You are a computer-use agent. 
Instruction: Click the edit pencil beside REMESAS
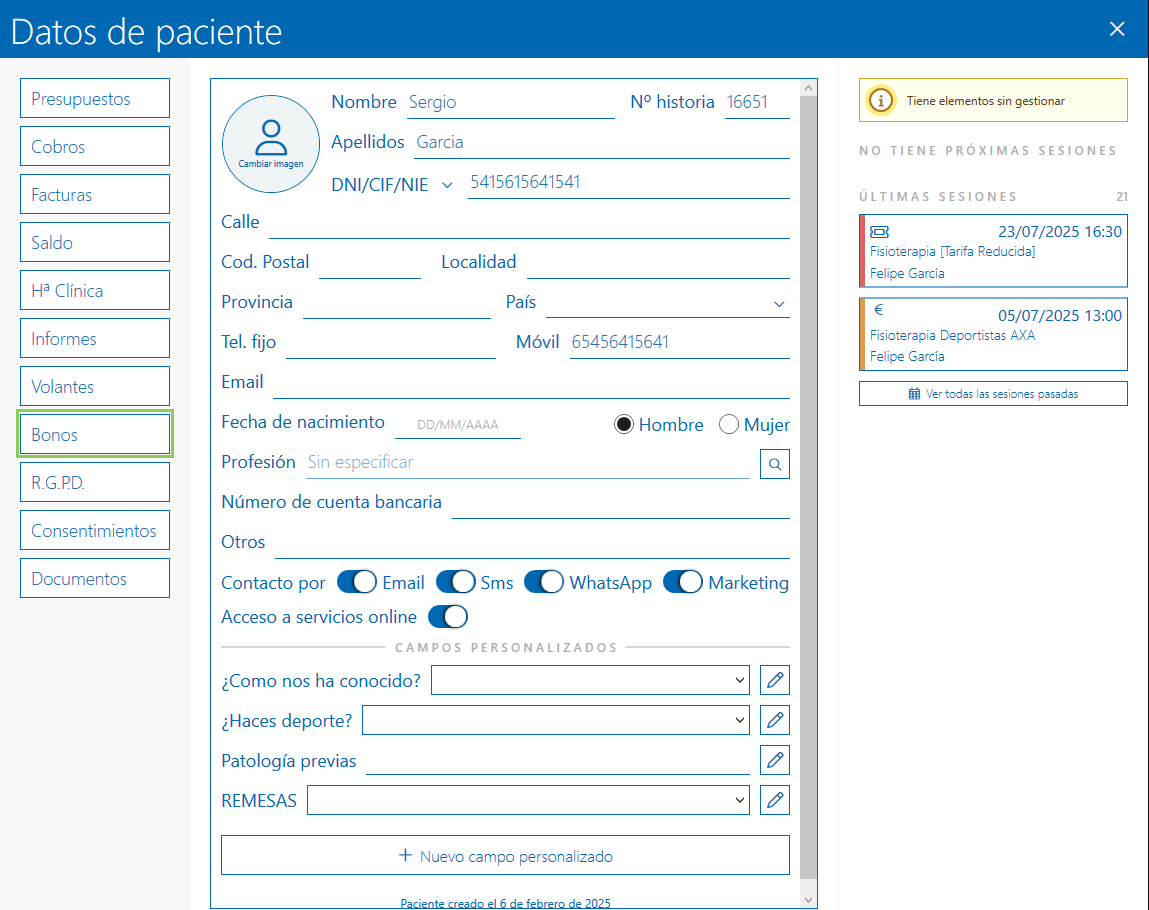click(x=774, y=800)
